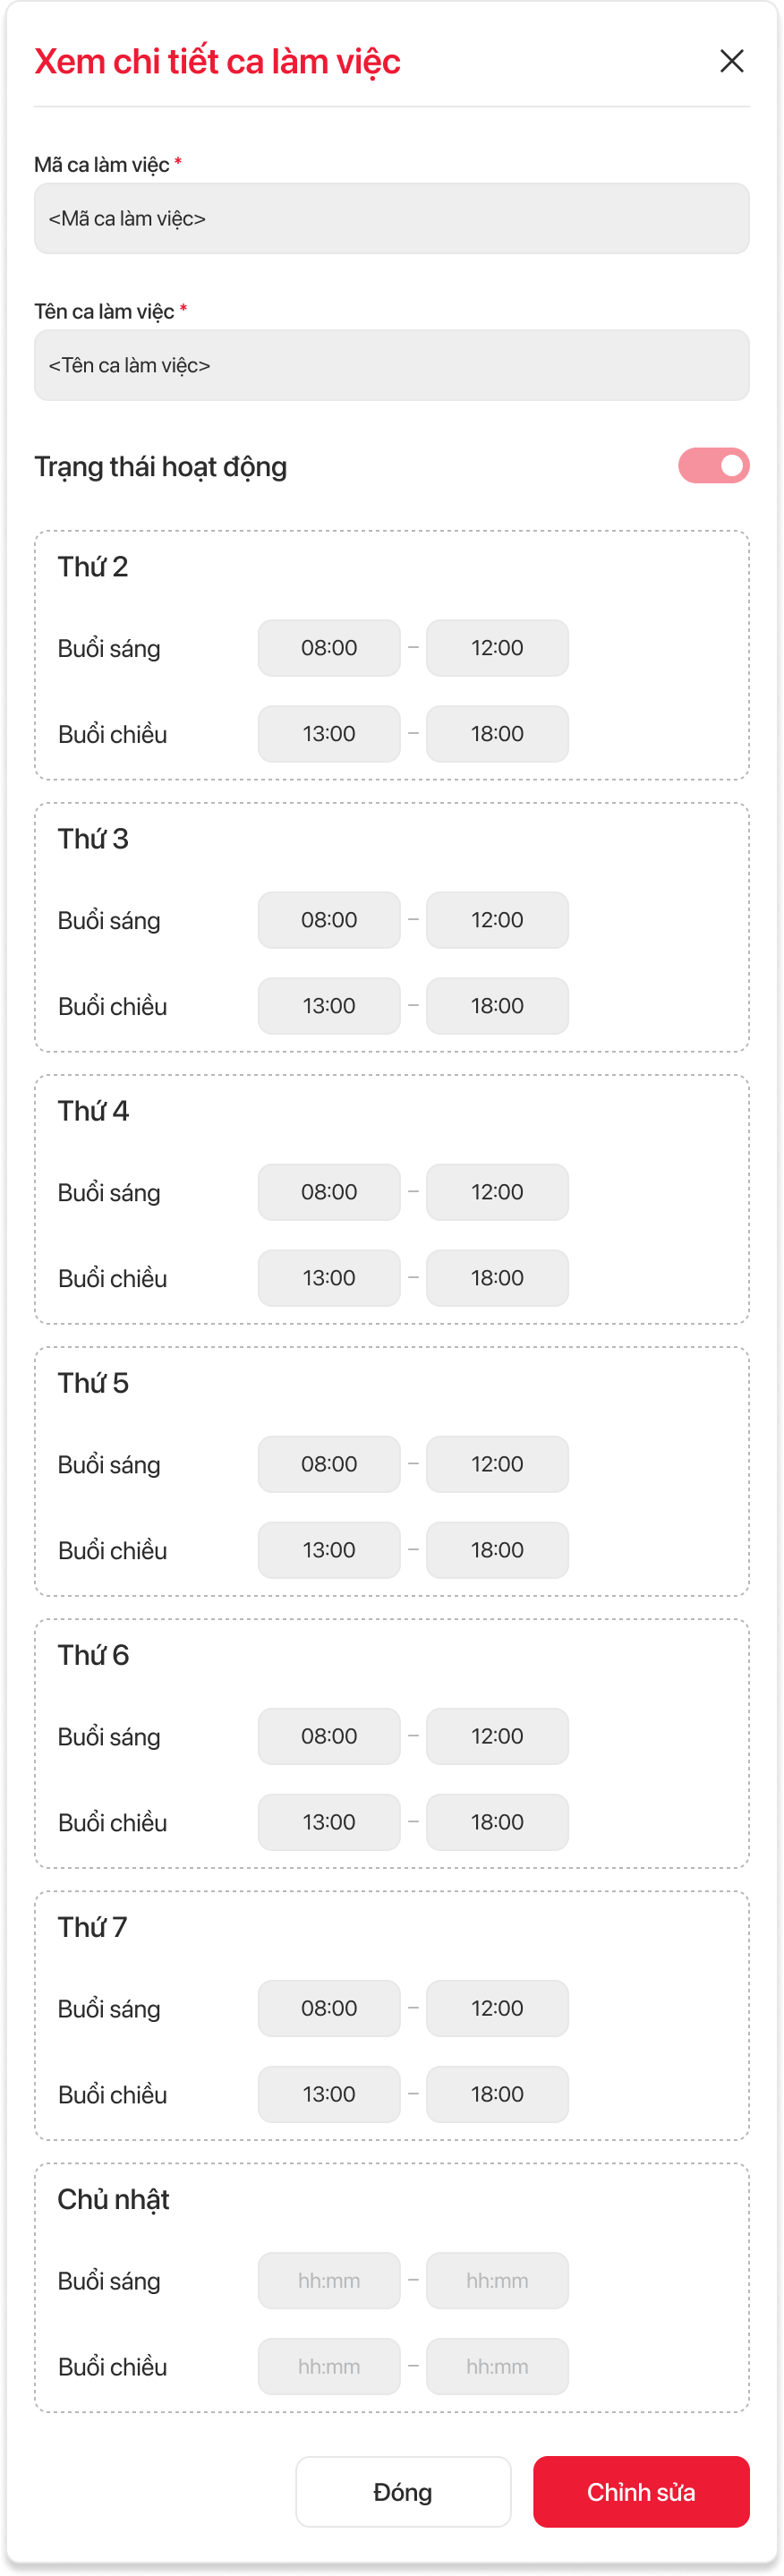Screen dimensions: 784x2576
Task: Select Thứ 2 morning start time 08:00
Action: tap(329, 648)
